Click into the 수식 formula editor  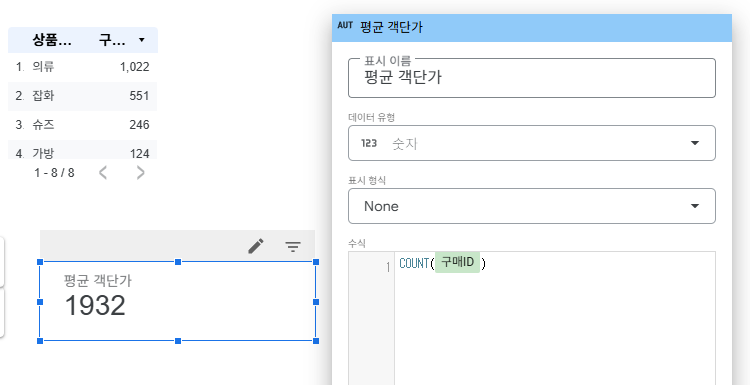click(x=555, y=318)
